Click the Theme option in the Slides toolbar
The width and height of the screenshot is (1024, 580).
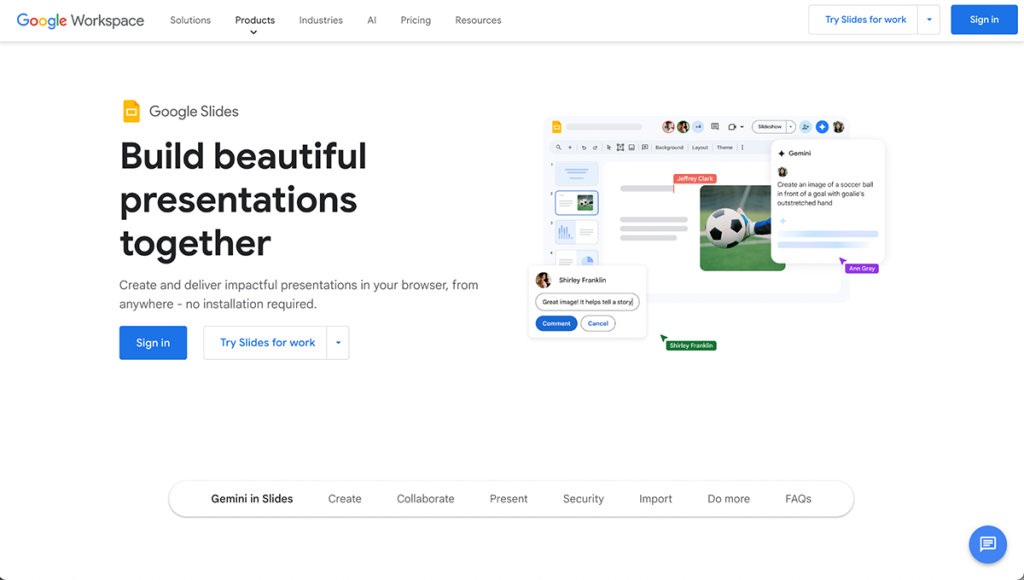[725, 145]
